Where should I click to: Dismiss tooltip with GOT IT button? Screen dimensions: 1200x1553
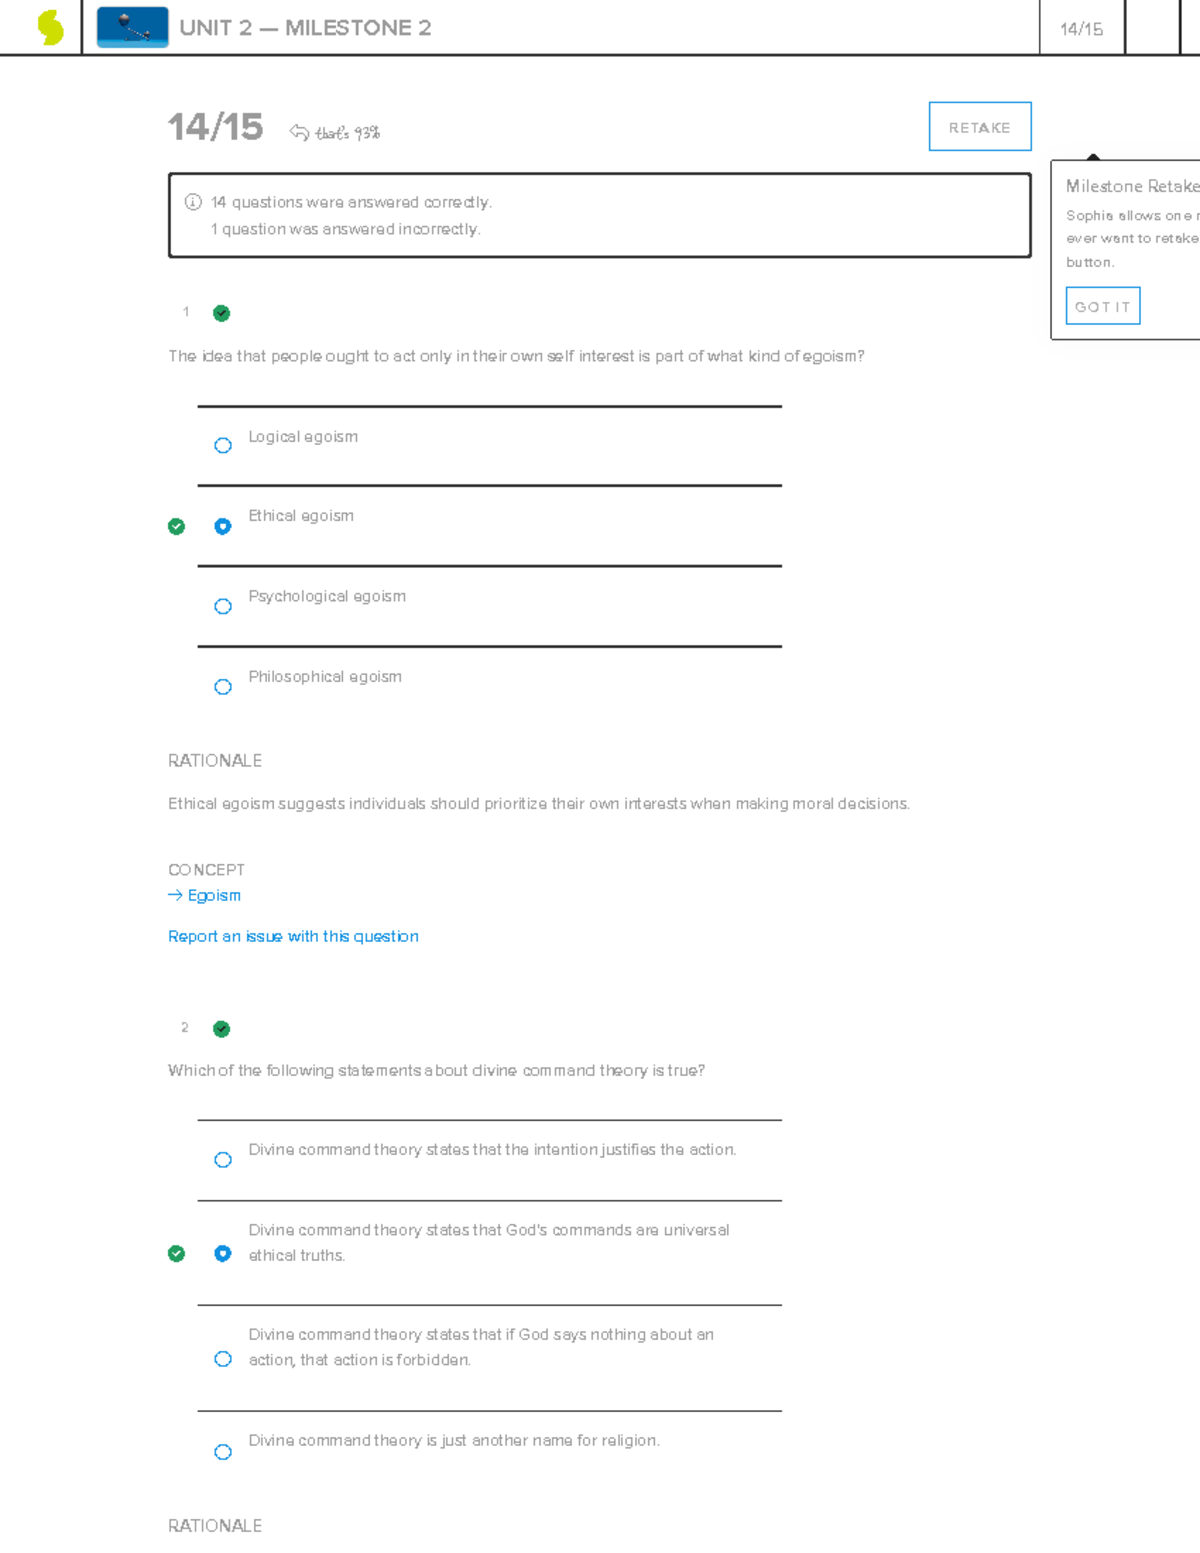coord(1102,307)
